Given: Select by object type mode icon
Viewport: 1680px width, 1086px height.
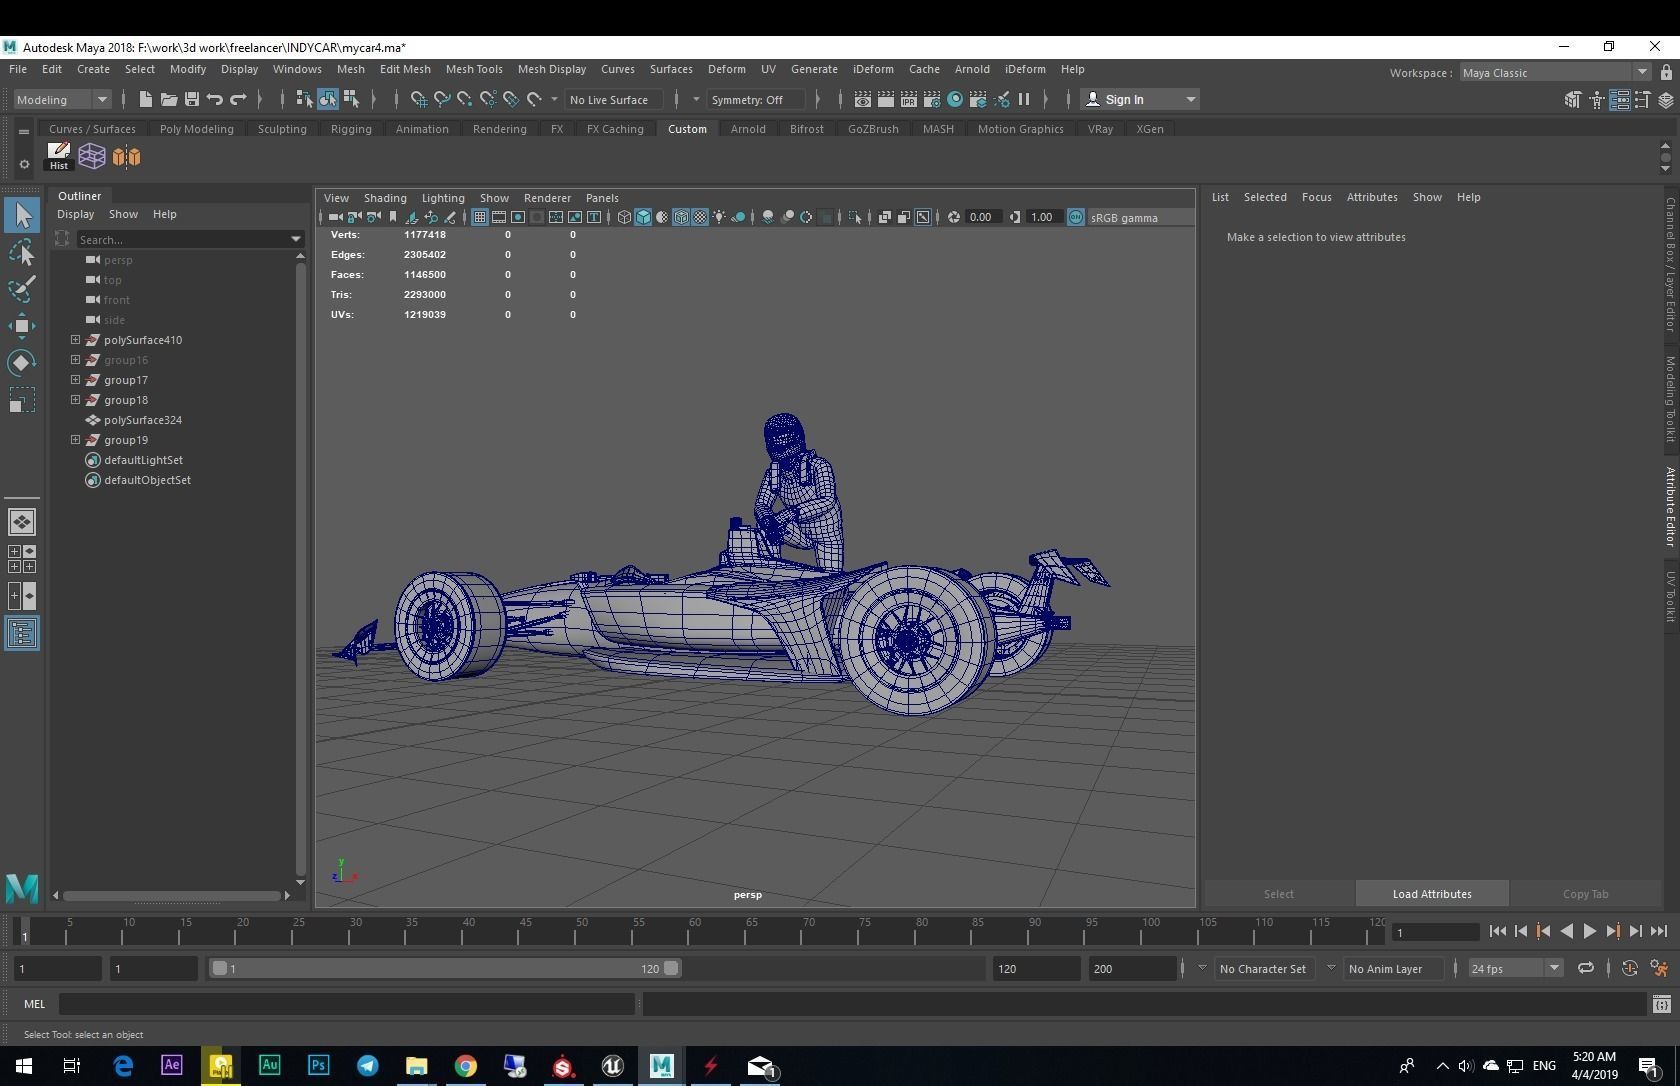Looking at the screenshot, I should point(328,99).
